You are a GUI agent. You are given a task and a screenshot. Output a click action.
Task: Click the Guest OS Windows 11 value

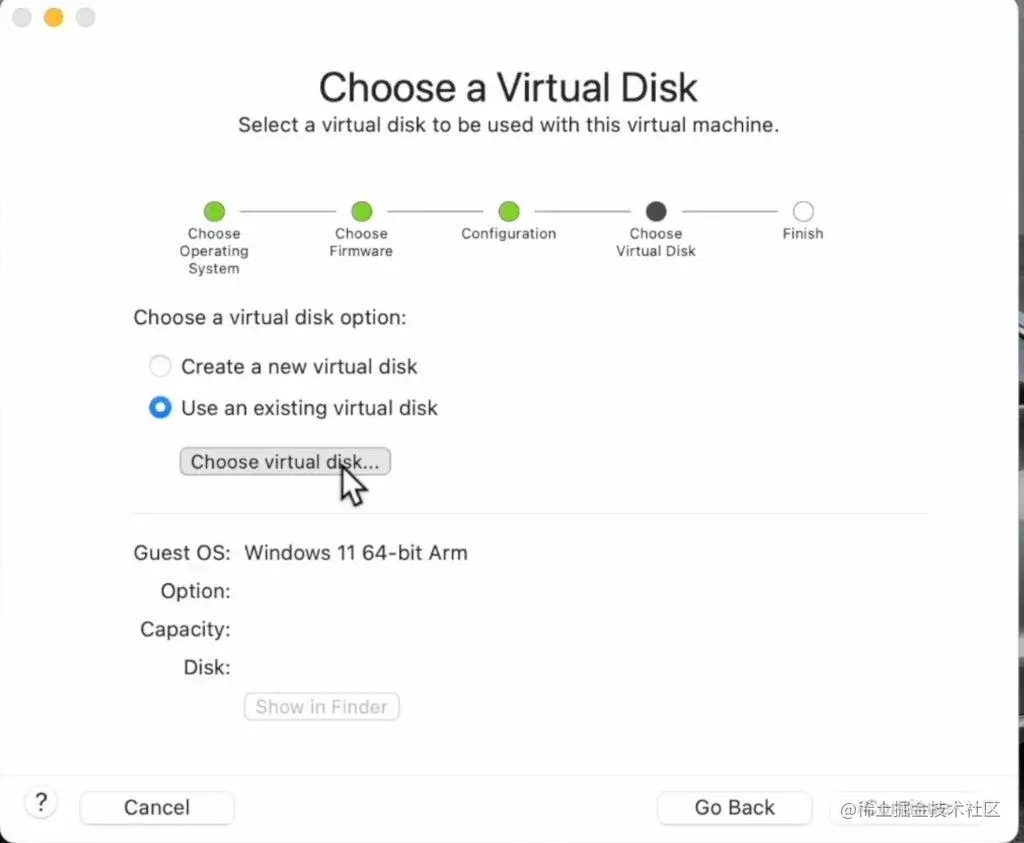point(355,552)
